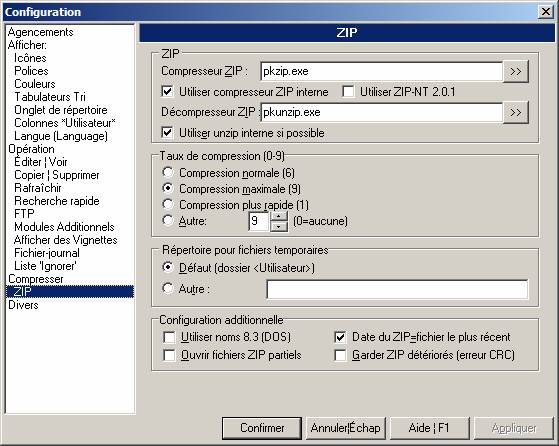Click the Confirmer button
This screenshot has width=559, height=446.
pos(262,428)
